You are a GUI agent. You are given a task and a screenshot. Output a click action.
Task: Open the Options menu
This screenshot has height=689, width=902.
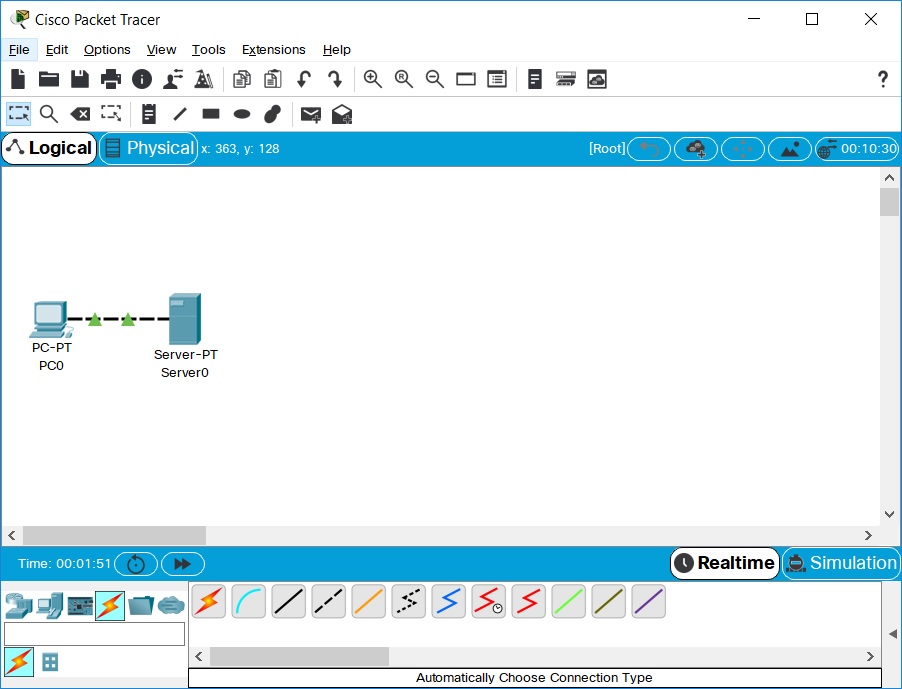pos(107,49)
